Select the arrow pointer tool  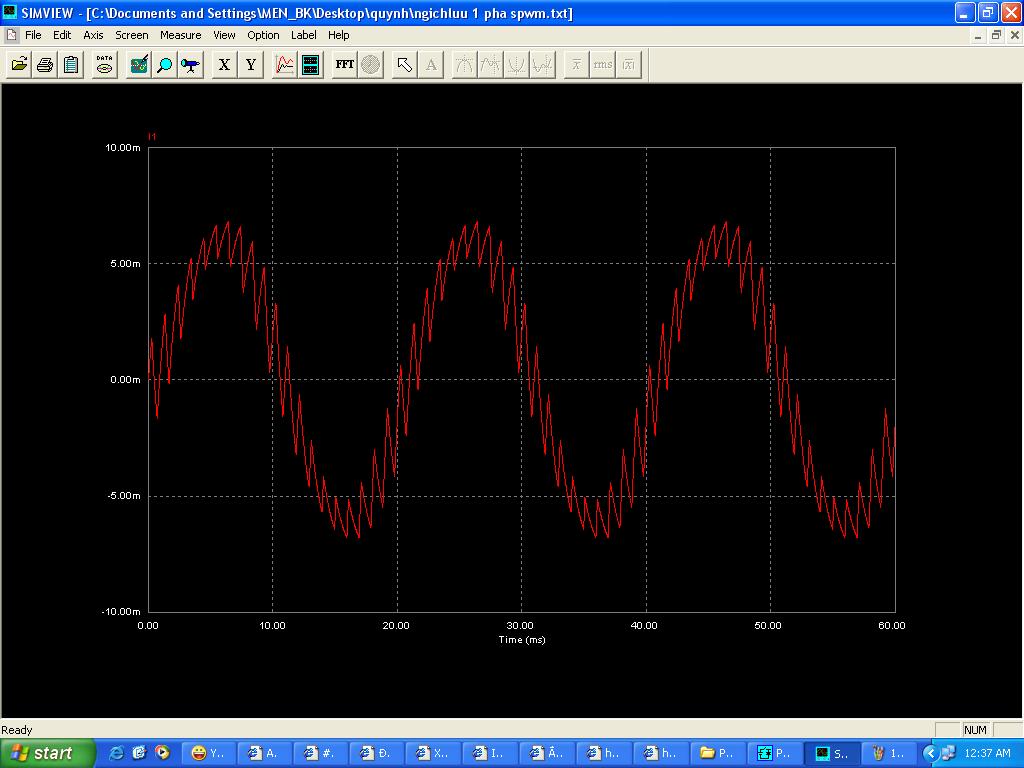coord(404,65)
